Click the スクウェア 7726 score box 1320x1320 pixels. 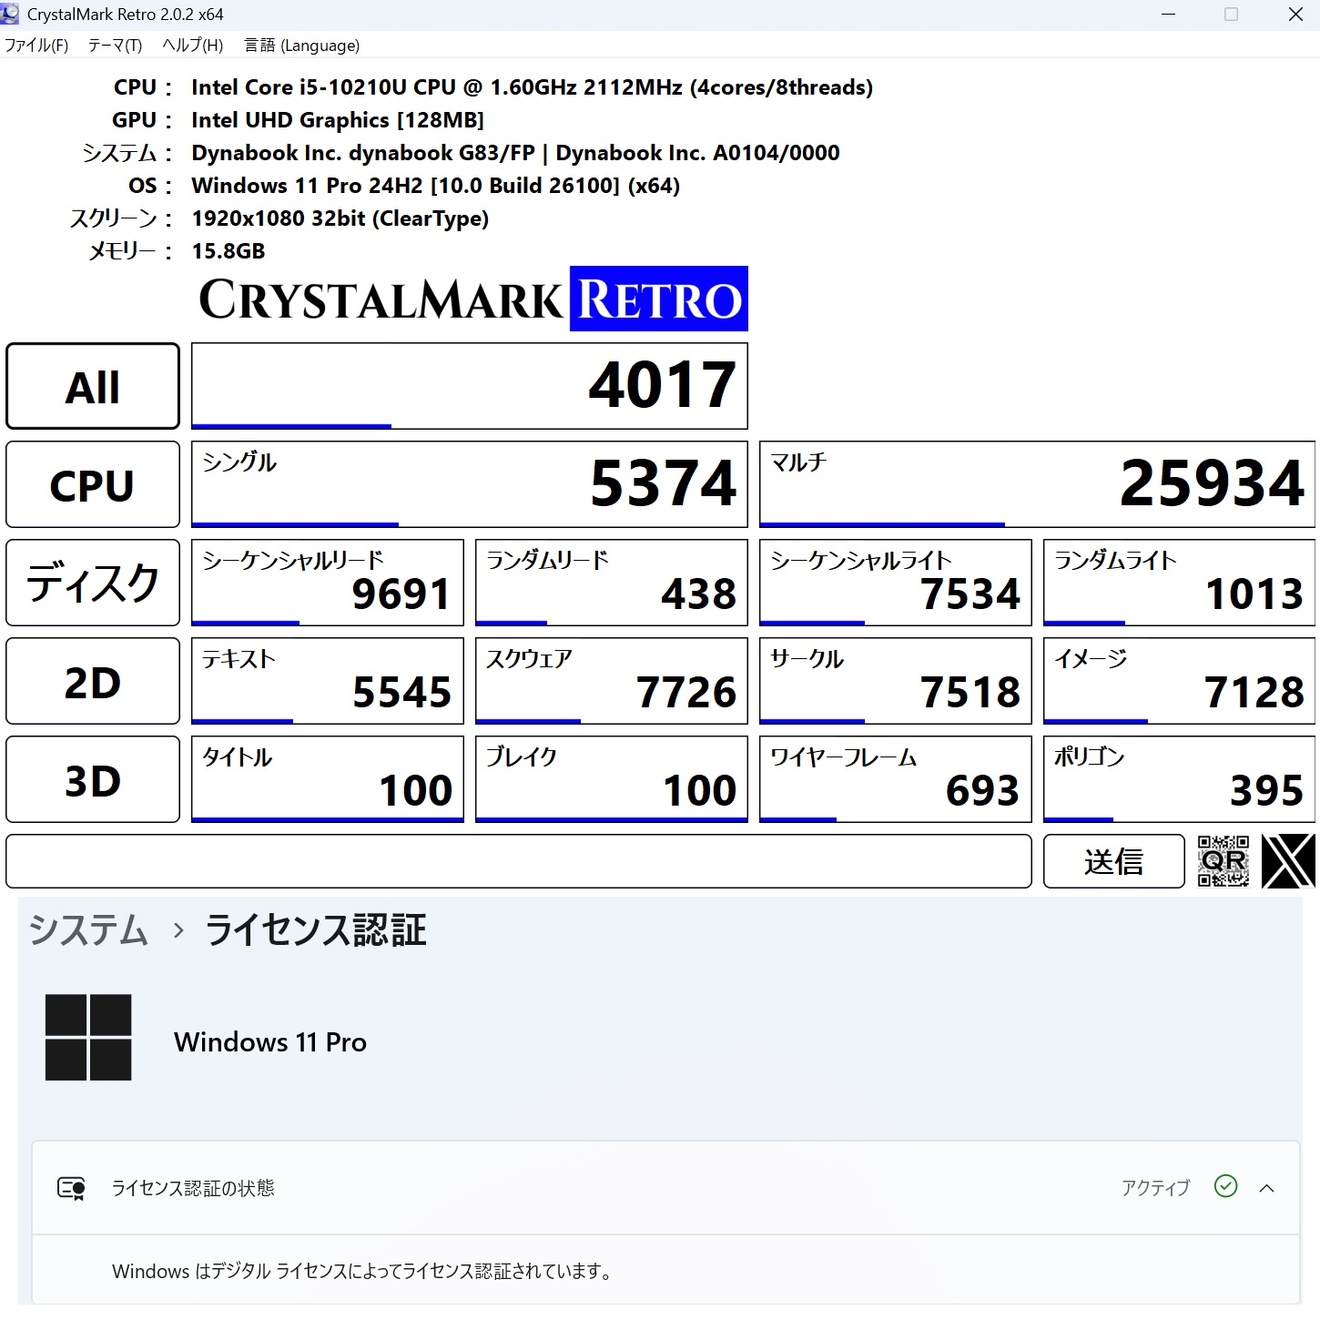point(611,681)
